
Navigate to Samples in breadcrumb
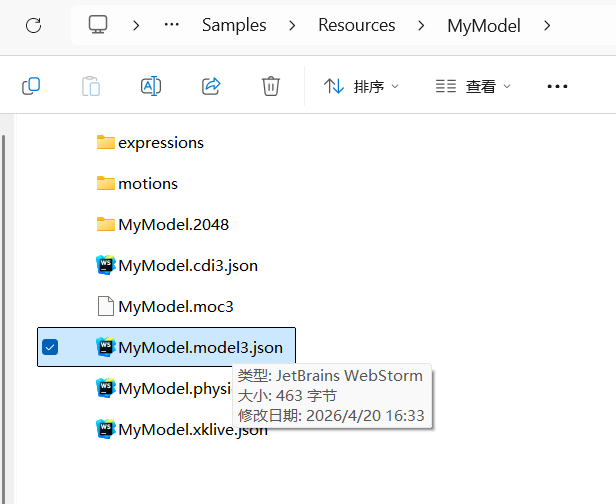click(x=234, y=25)
